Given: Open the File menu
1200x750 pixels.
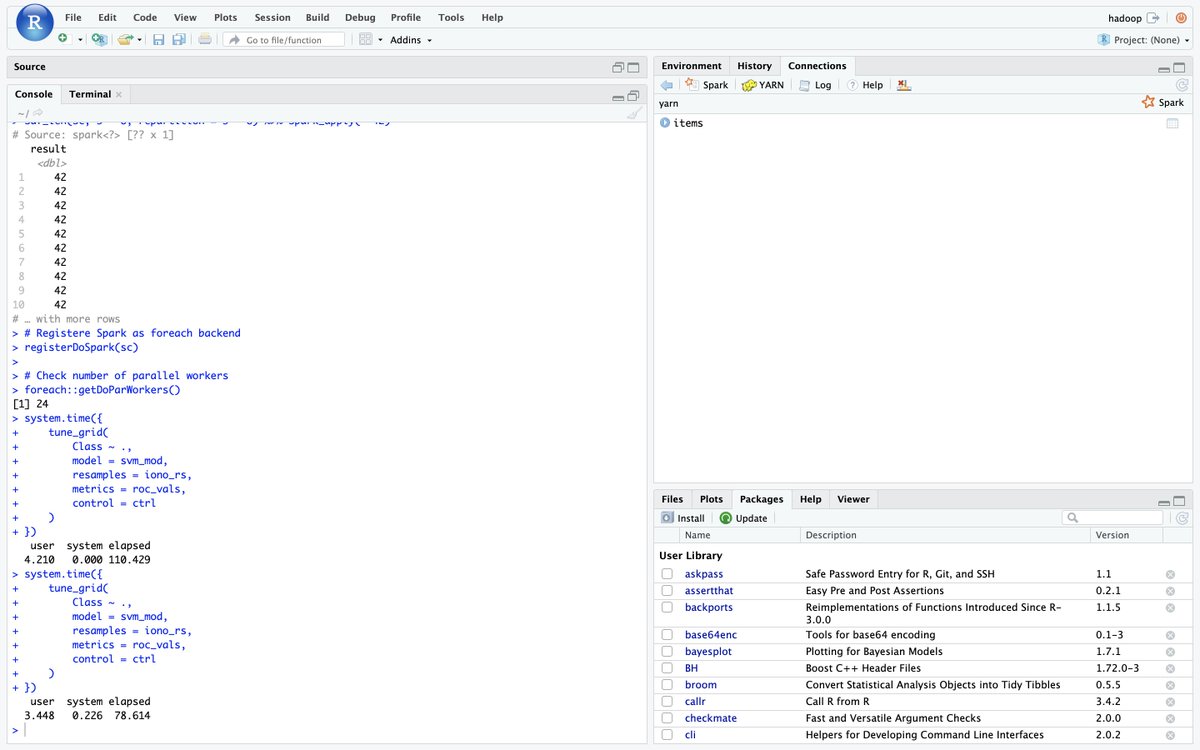Looking at the screenshot, I should coord(73,18).
